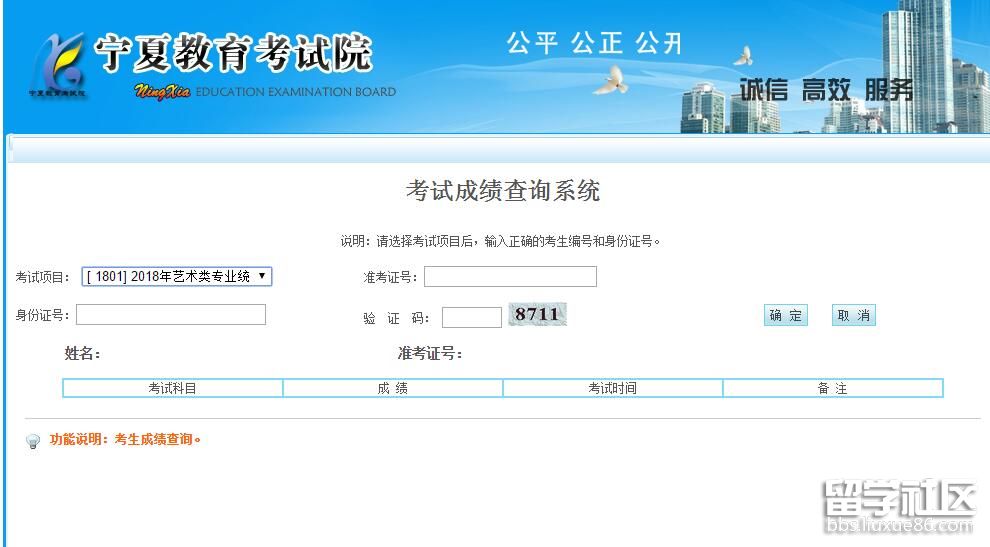Click into the 身份证号 text box
990x547 pixels.
click(x=171, y=315)
